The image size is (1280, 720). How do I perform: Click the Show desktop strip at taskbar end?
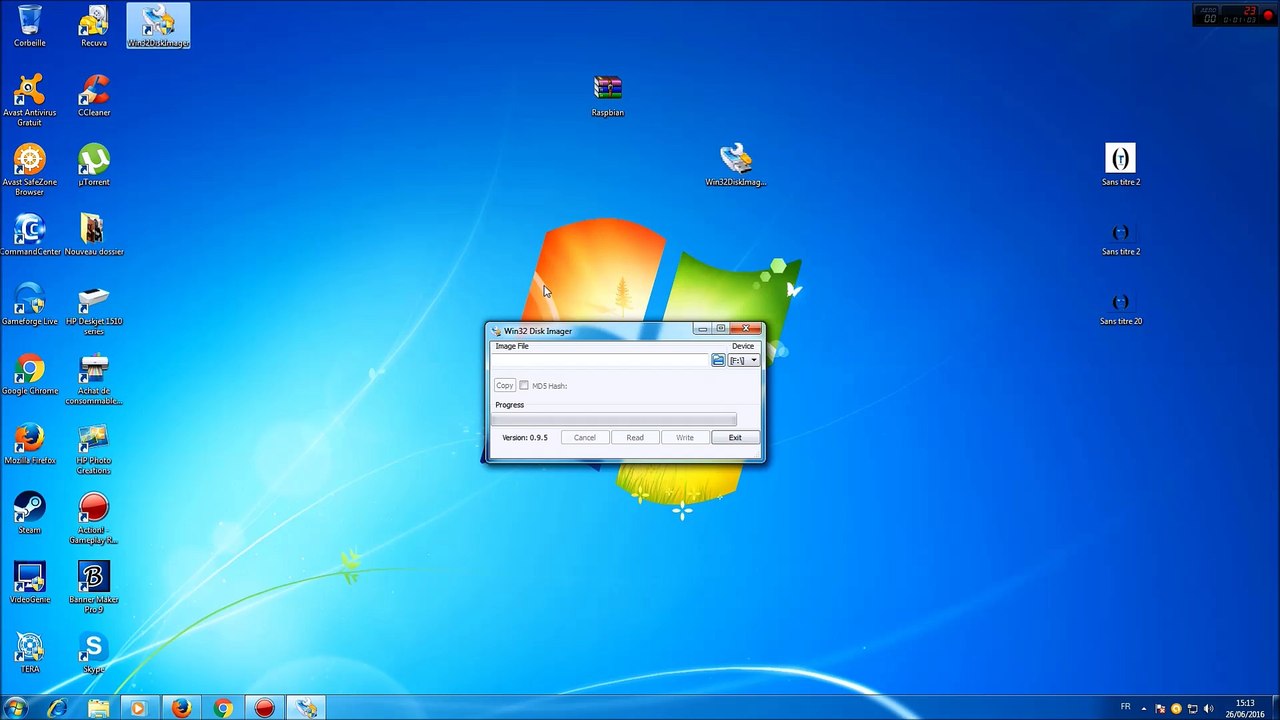(1274, 708)
